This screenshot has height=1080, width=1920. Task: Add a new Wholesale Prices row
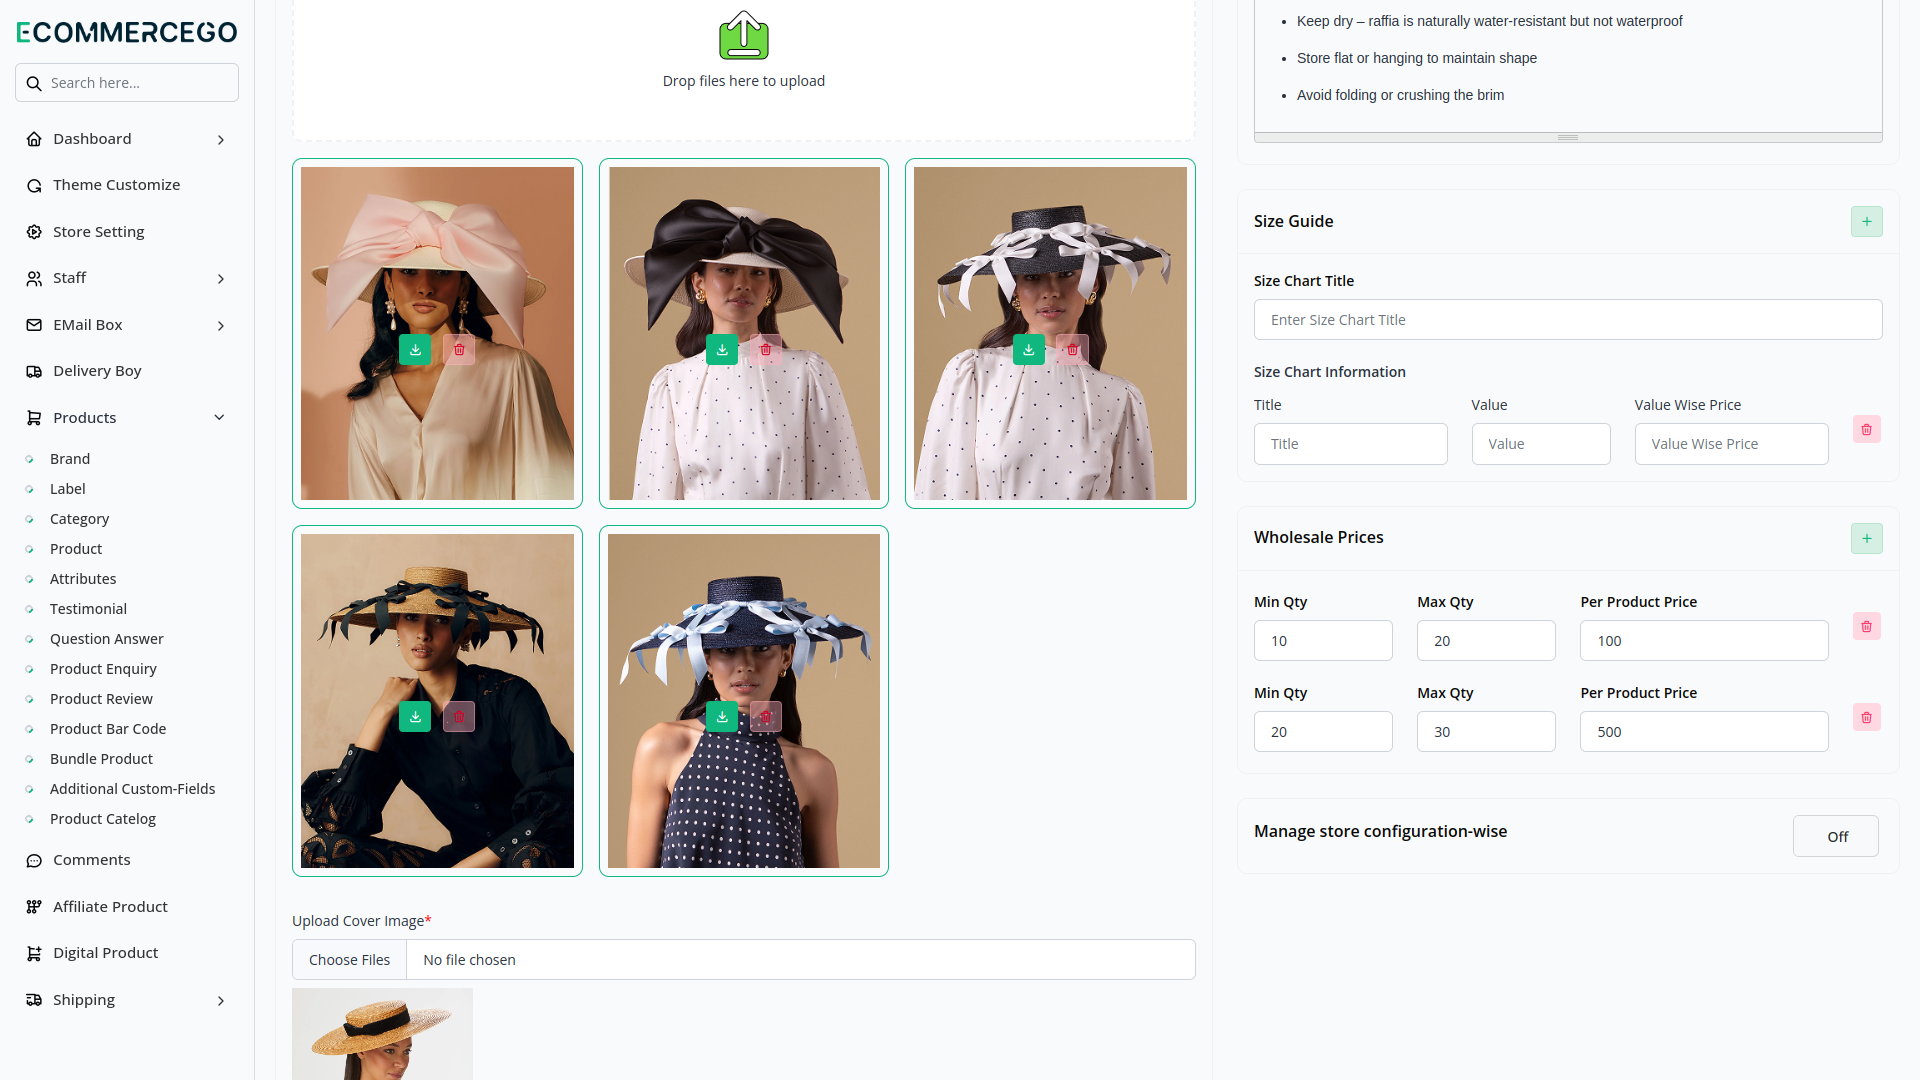(1866, 538)
